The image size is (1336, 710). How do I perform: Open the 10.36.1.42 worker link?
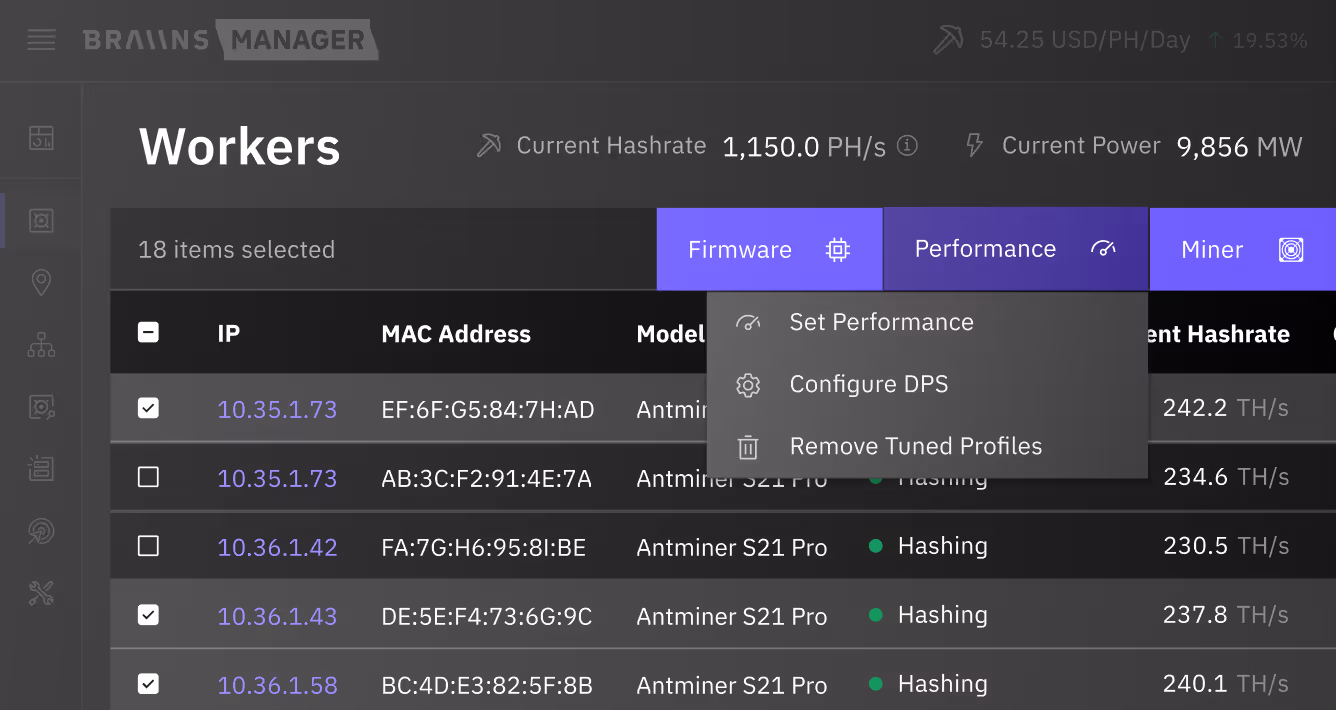[277, 547]
